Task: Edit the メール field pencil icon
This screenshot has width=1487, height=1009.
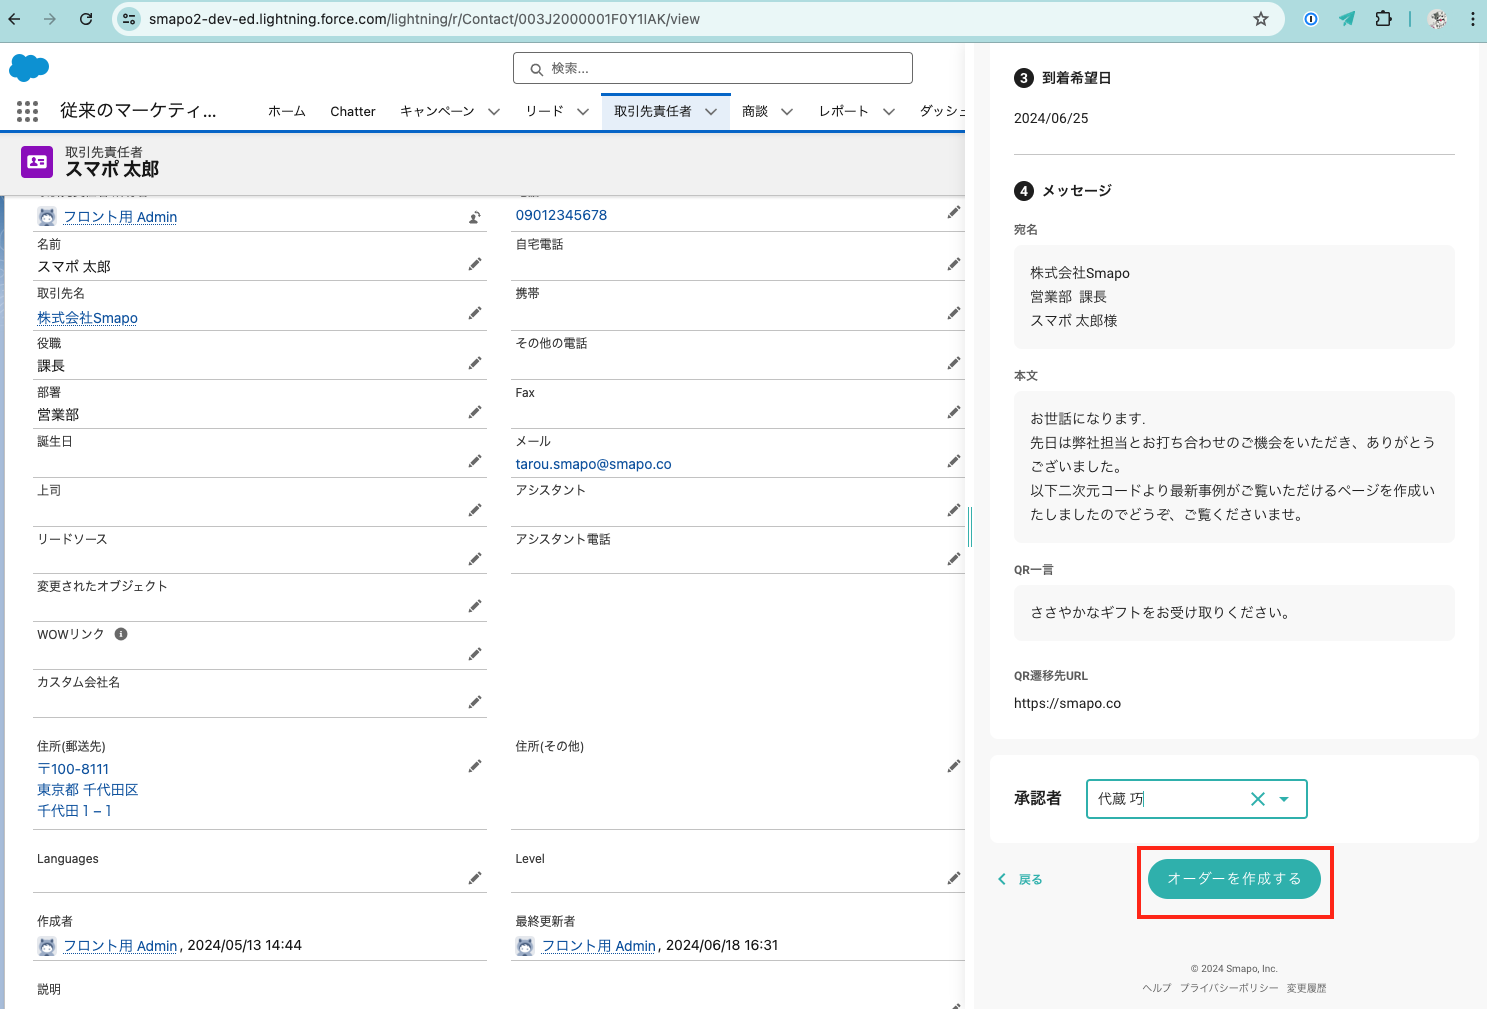Action: [954, 461]
